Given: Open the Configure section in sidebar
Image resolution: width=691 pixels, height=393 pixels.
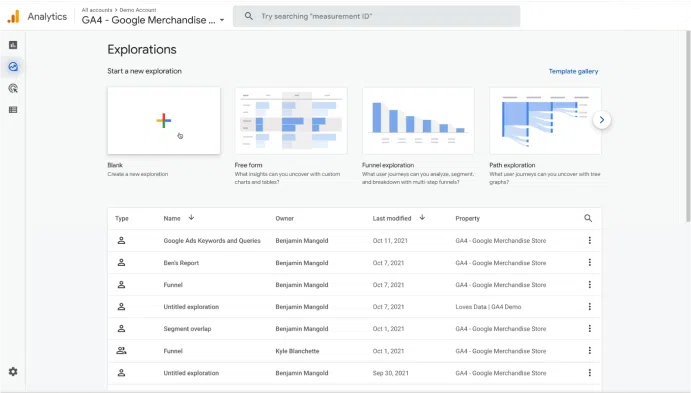Looking at the screenshot, I should (13, 110).
